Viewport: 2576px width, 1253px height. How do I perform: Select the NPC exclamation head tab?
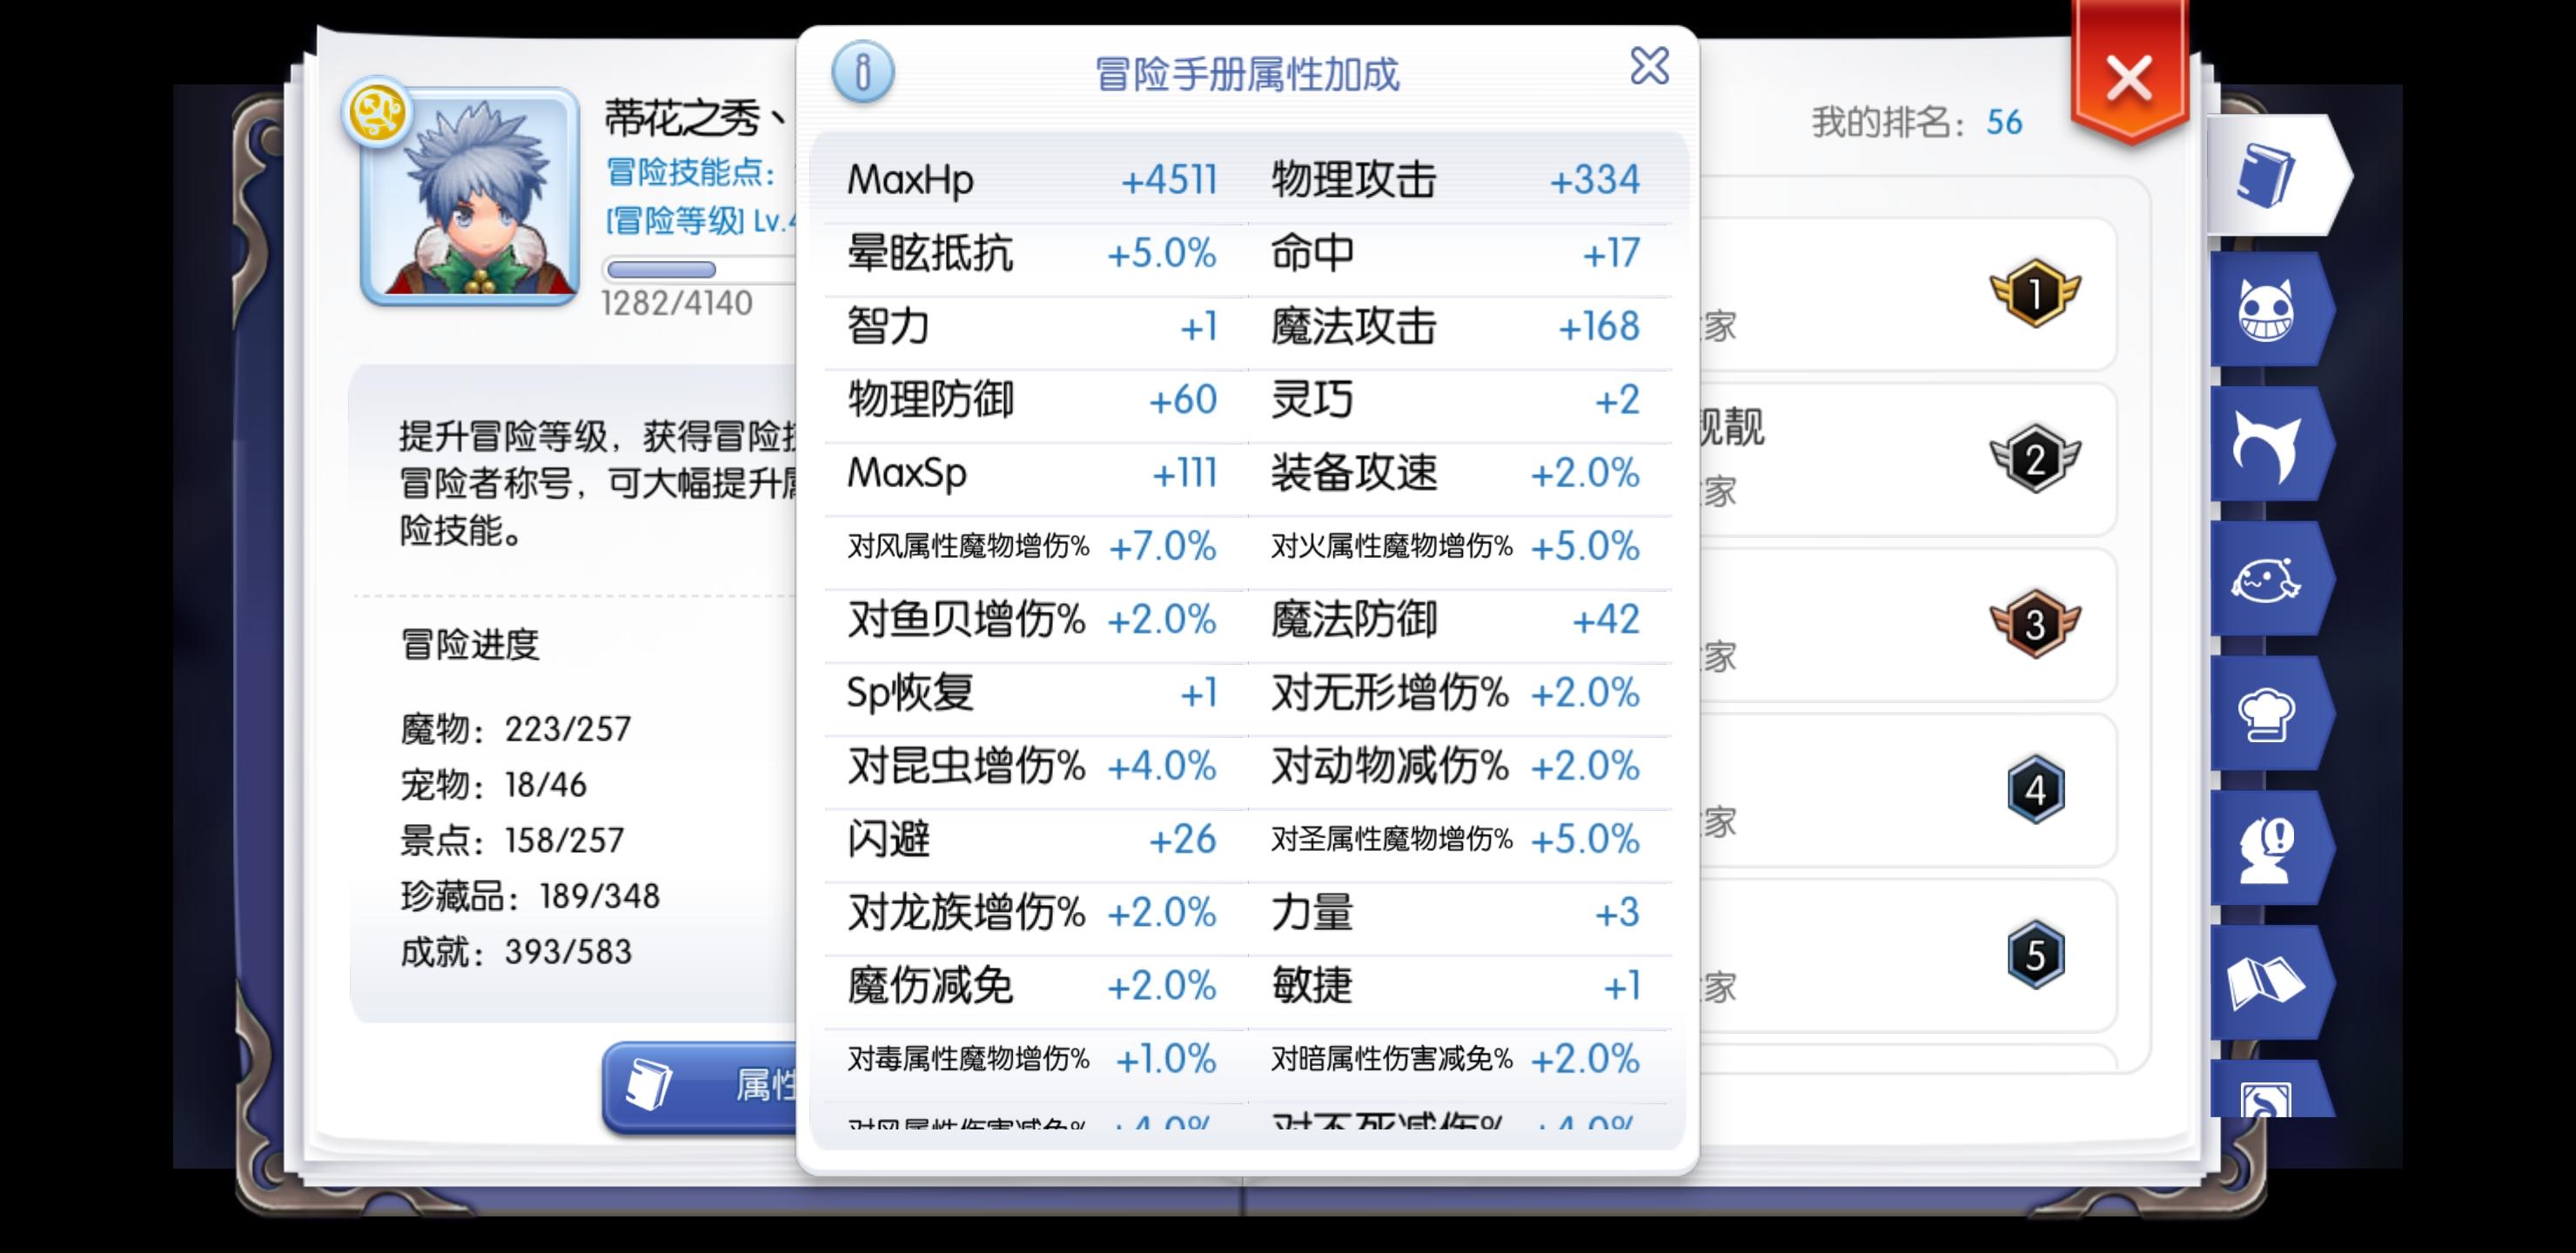point(2267,849)
